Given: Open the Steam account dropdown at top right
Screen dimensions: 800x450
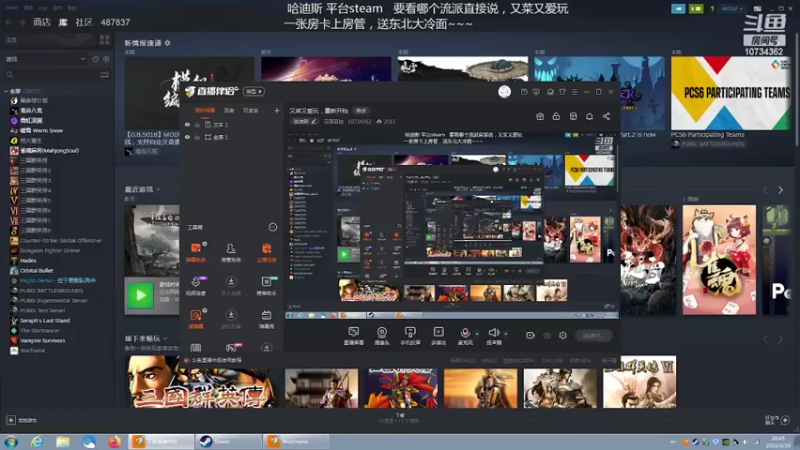Looking at the screenshot, I should point(732,9).
